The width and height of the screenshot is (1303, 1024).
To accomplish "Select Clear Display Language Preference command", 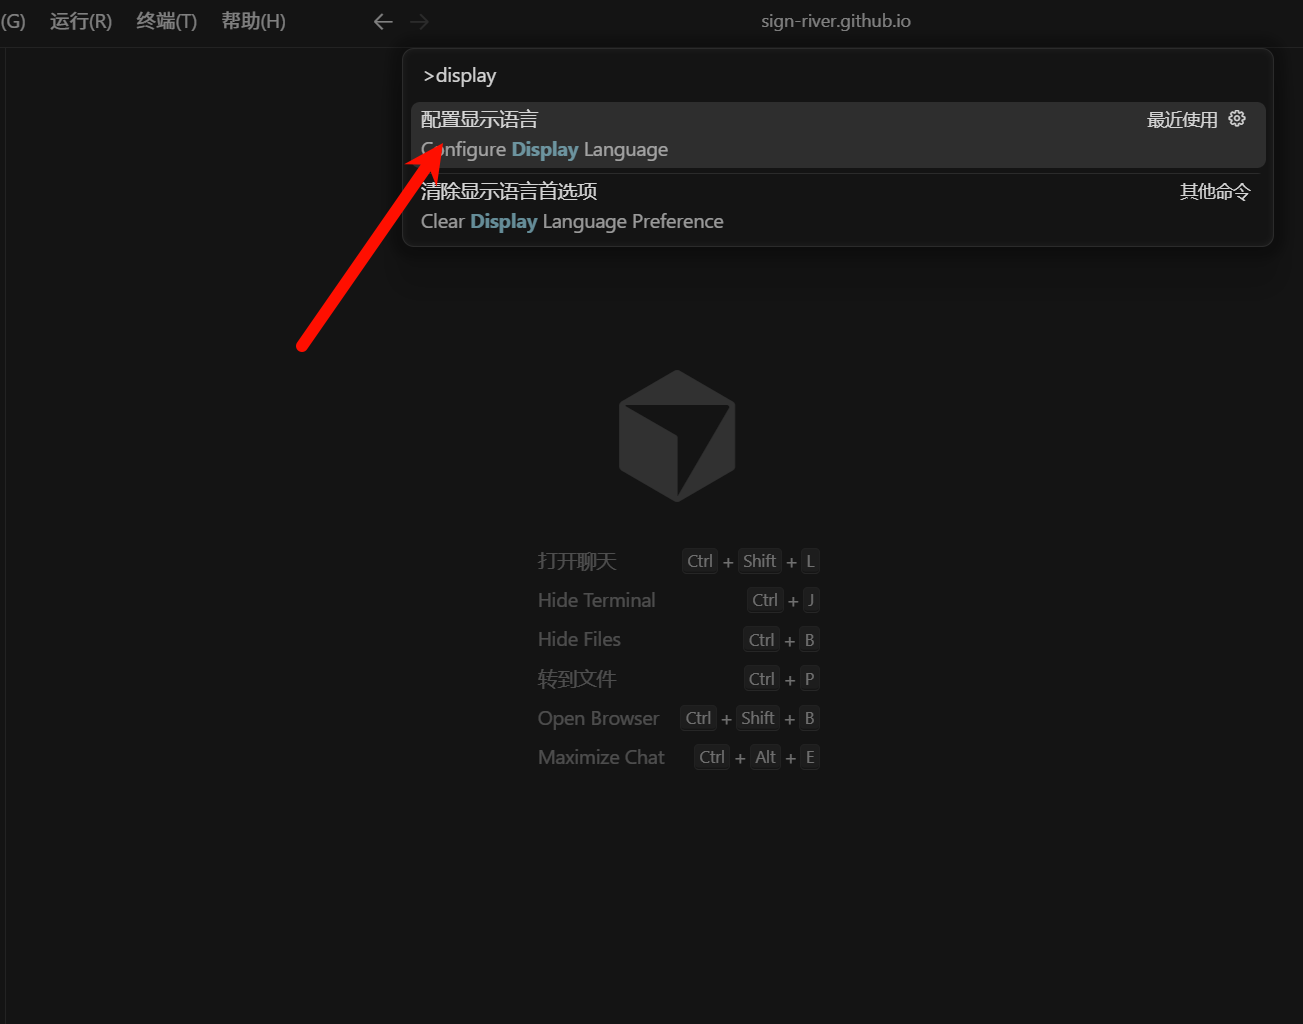I will pos(838,207).
